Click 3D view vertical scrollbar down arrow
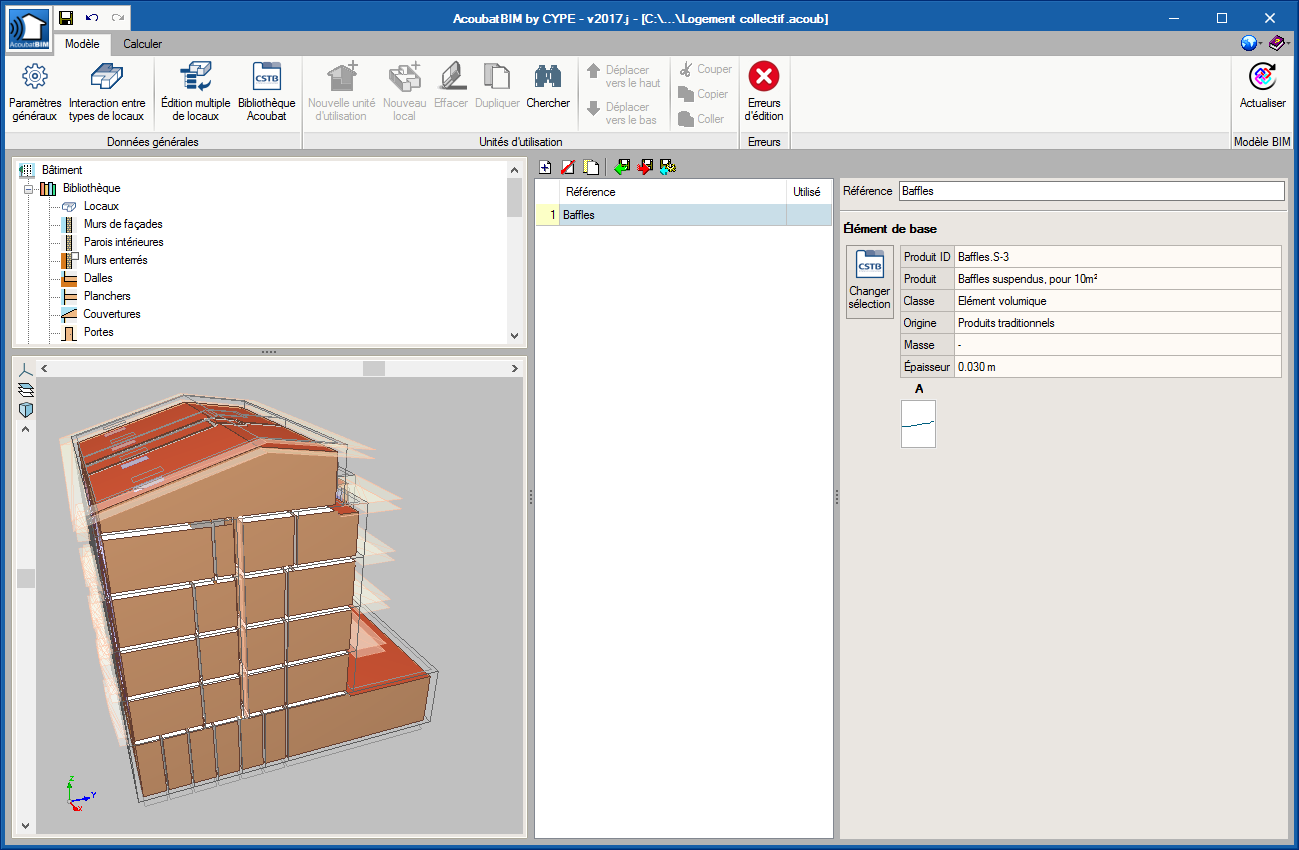 click(x=26, y=826)
